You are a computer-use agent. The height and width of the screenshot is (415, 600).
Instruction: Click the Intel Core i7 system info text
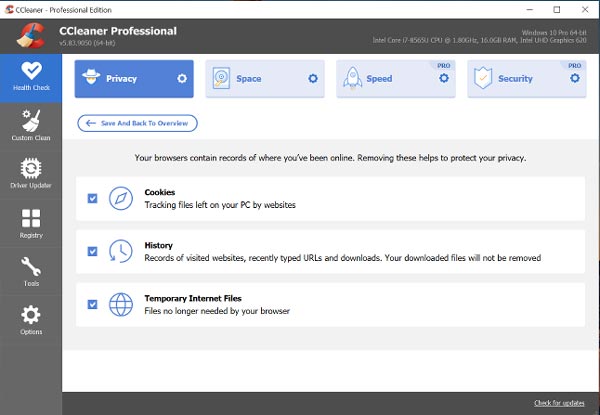click(479, 40)
